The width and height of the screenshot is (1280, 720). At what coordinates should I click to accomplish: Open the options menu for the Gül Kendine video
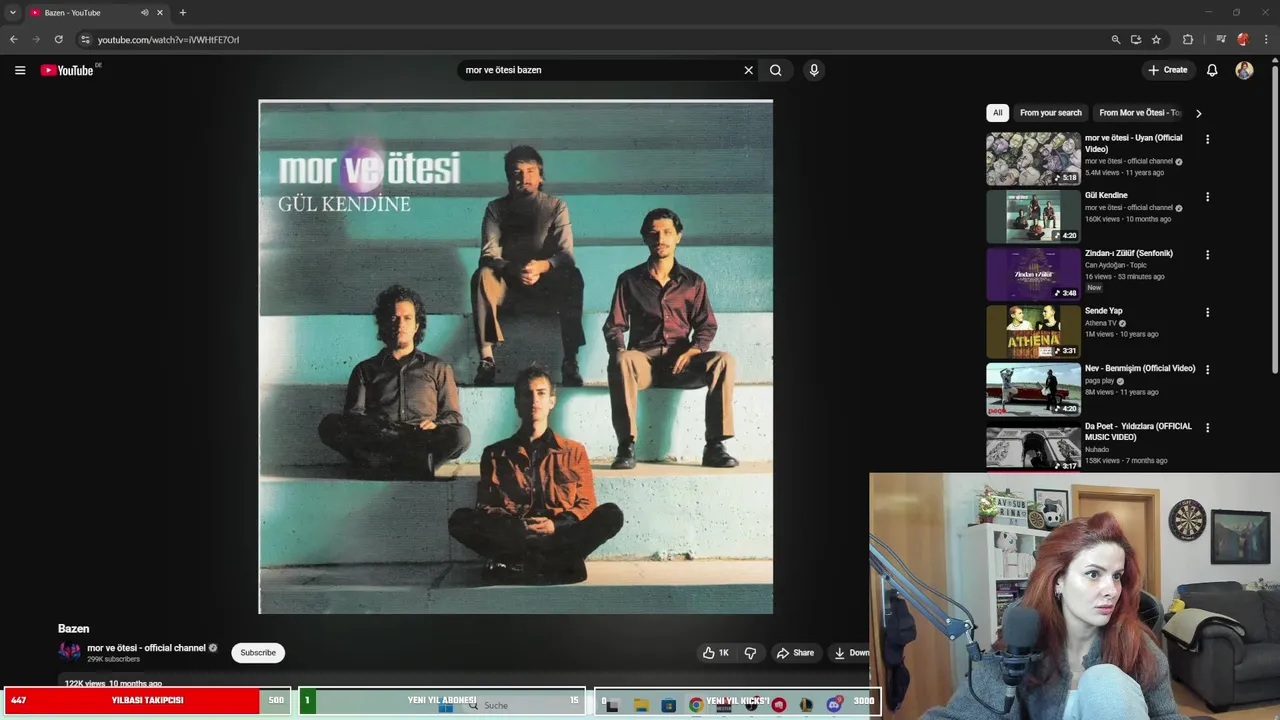coord(1207,197)
